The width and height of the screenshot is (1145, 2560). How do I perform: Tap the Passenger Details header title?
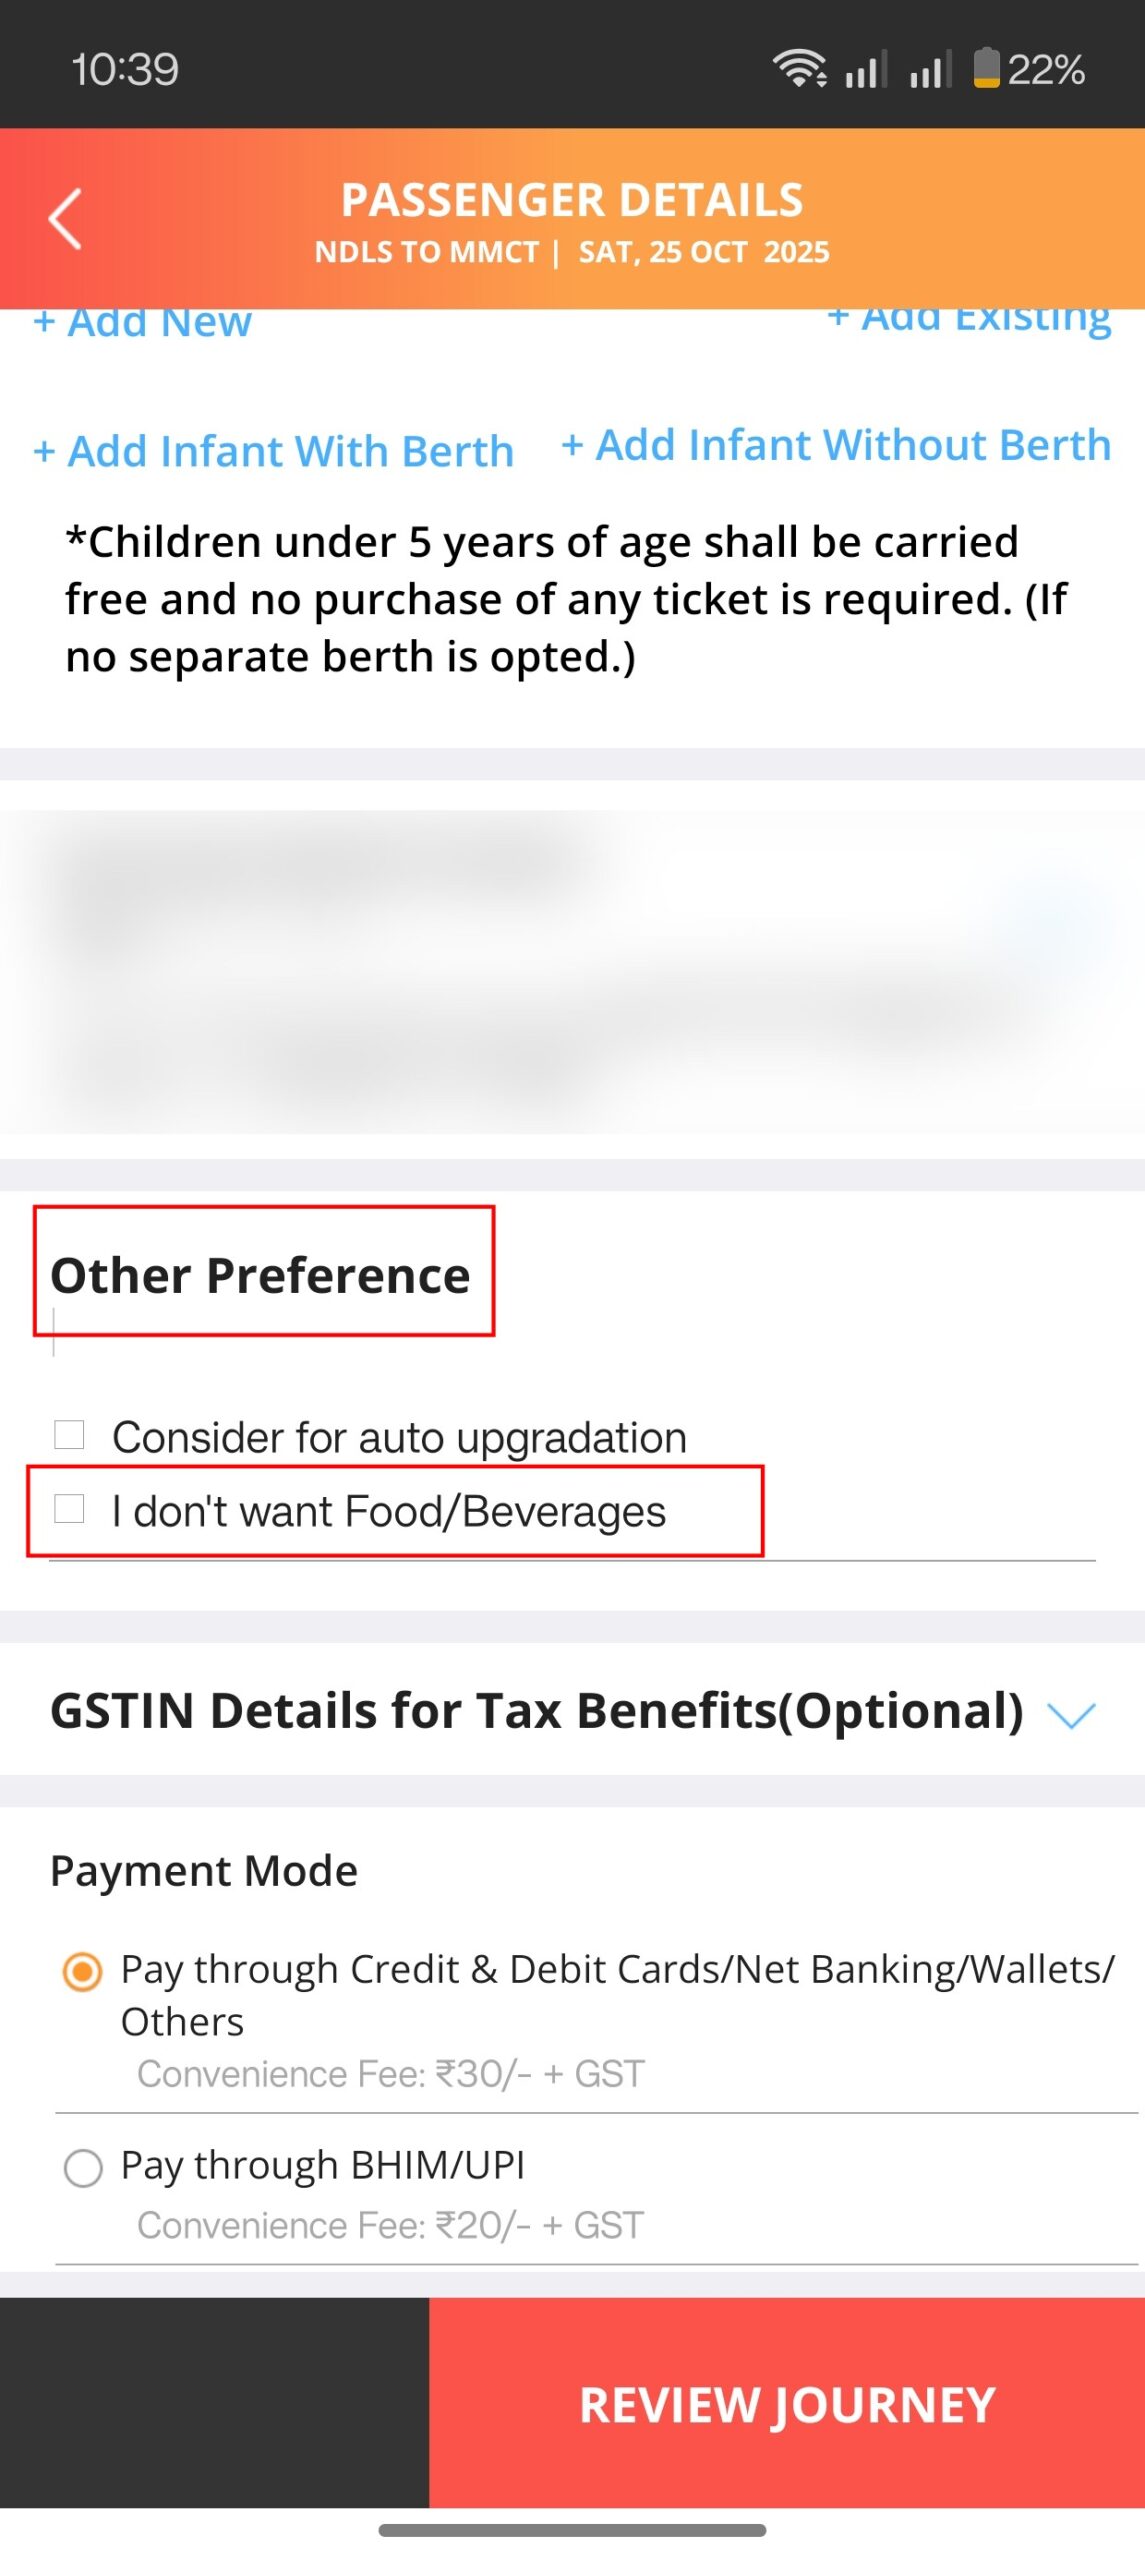[x=572, y=200]
